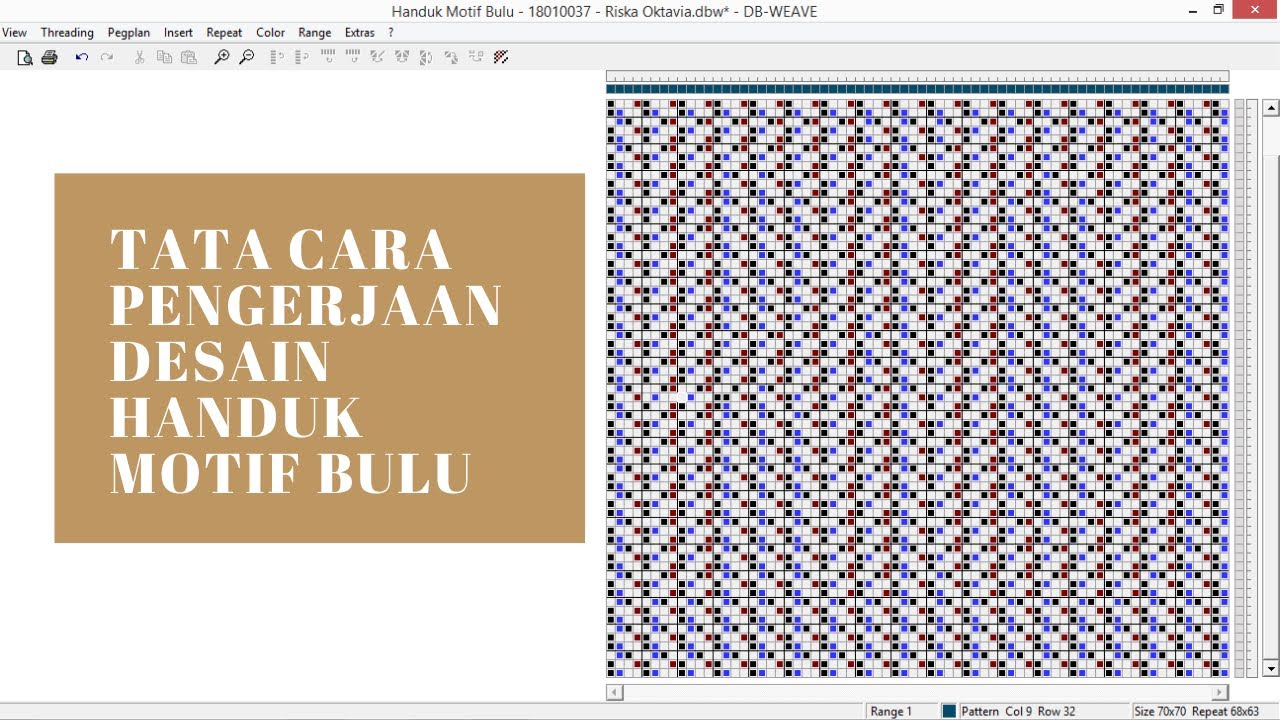Screen dimensions: 1280x720
Task: Click 'Range 1' in the status bar
Action: 891,711
